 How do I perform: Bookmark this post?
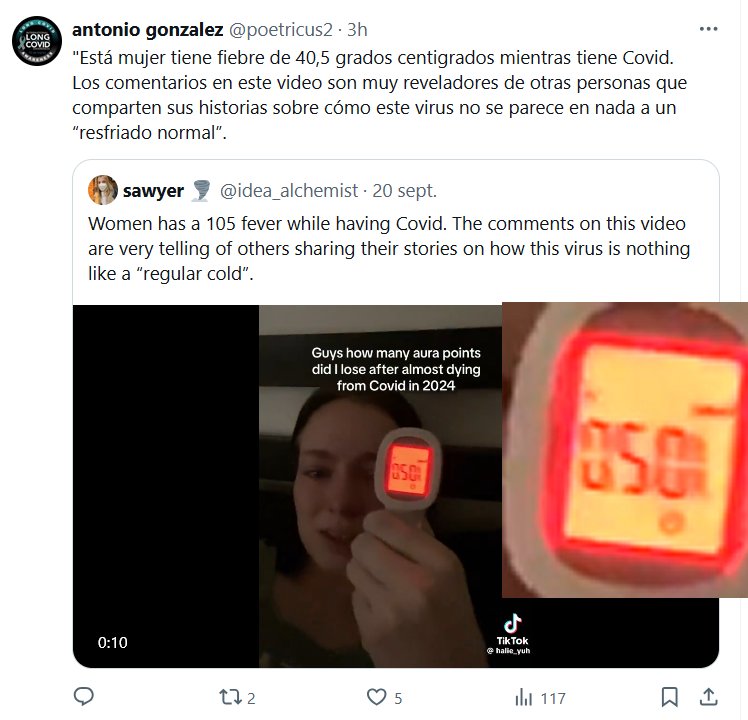pyautogui.click(x=669, y=697)
